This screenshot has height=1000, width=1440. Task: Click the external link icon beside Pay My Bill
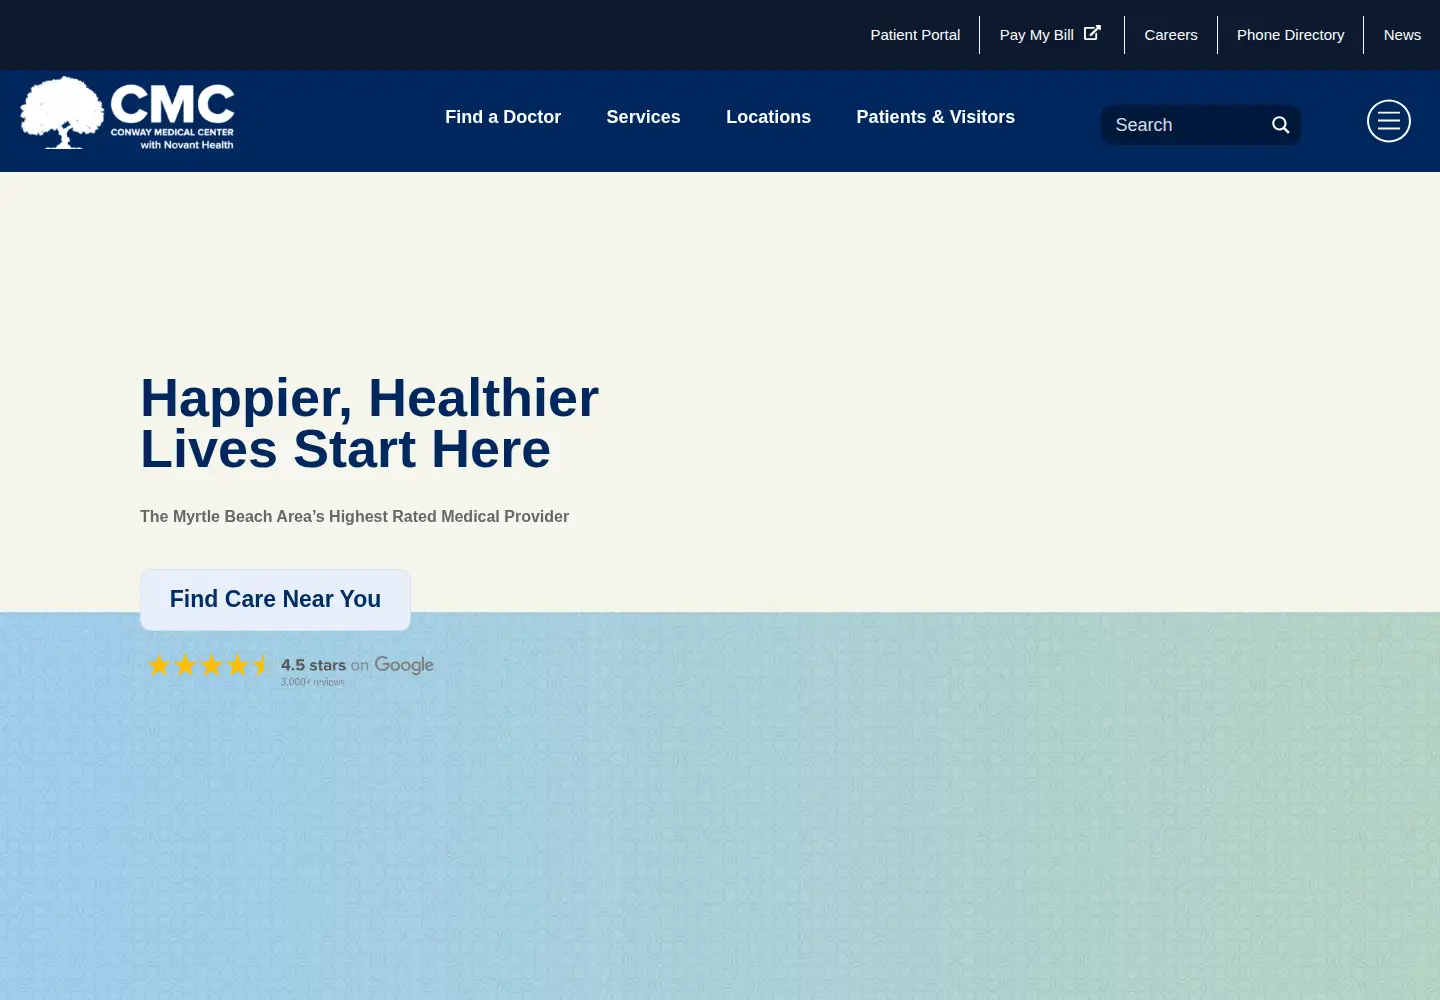[1092, 33]
